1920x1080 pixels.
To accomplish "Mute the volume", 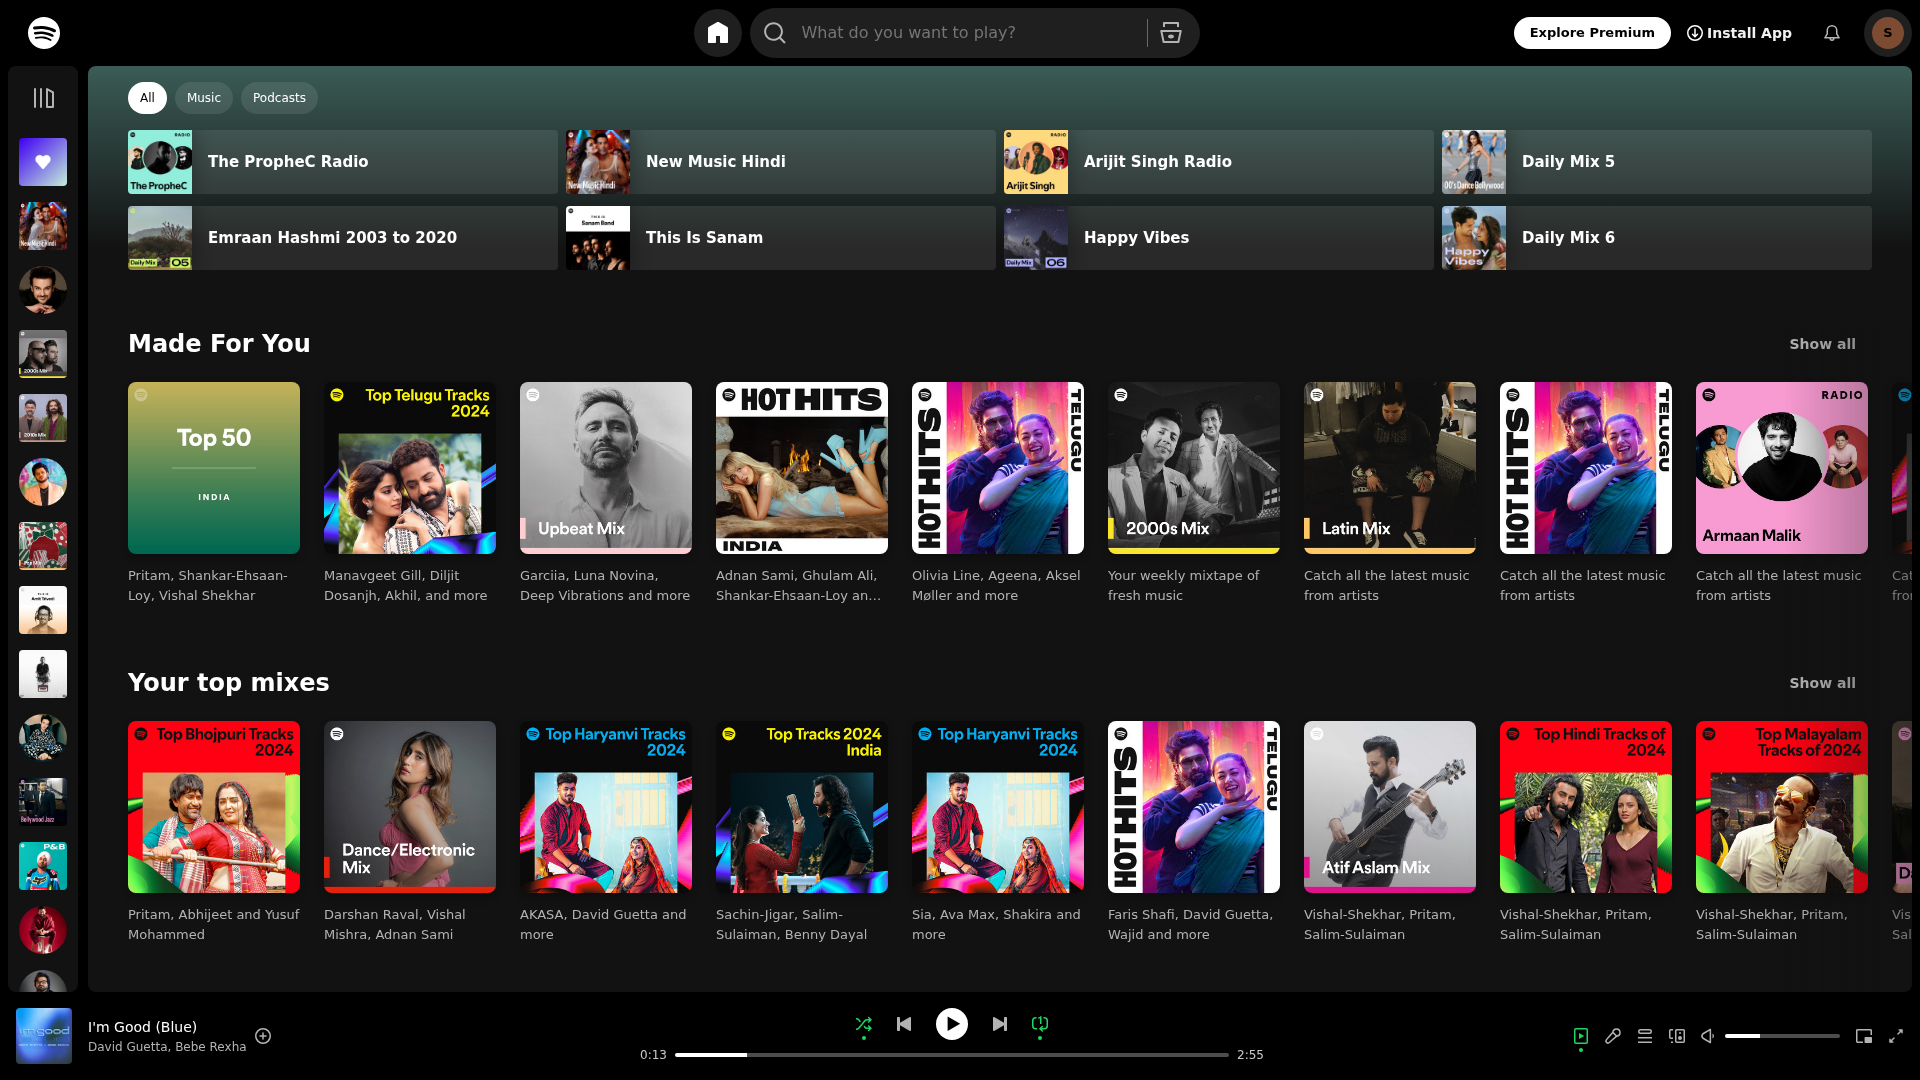I will coord(1708,1036).
